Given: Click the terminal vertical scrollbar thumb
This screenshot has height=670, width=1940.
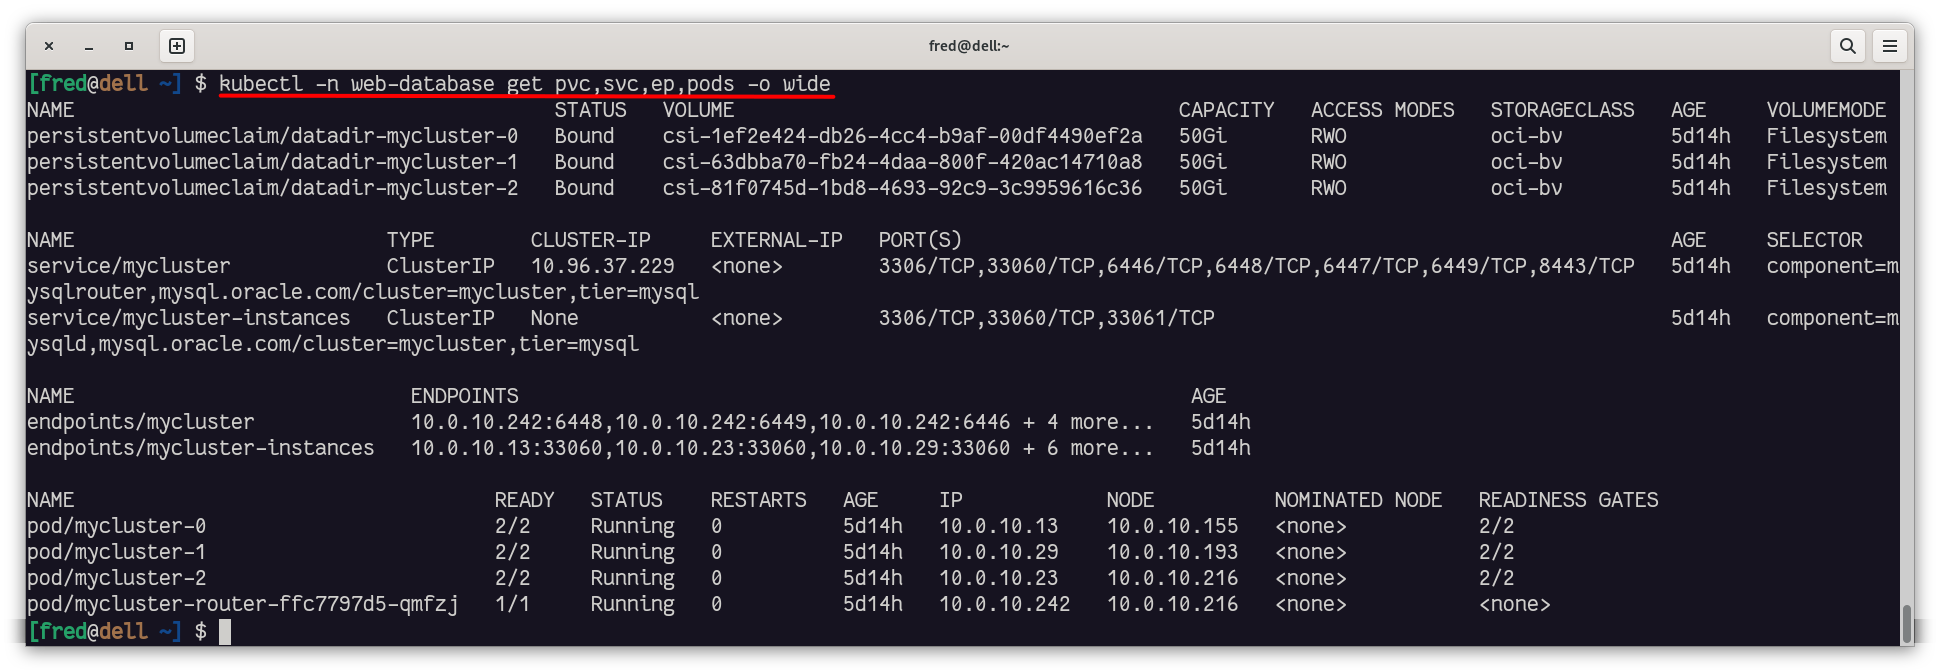Looking at the screenshot, I should 1906,623.
